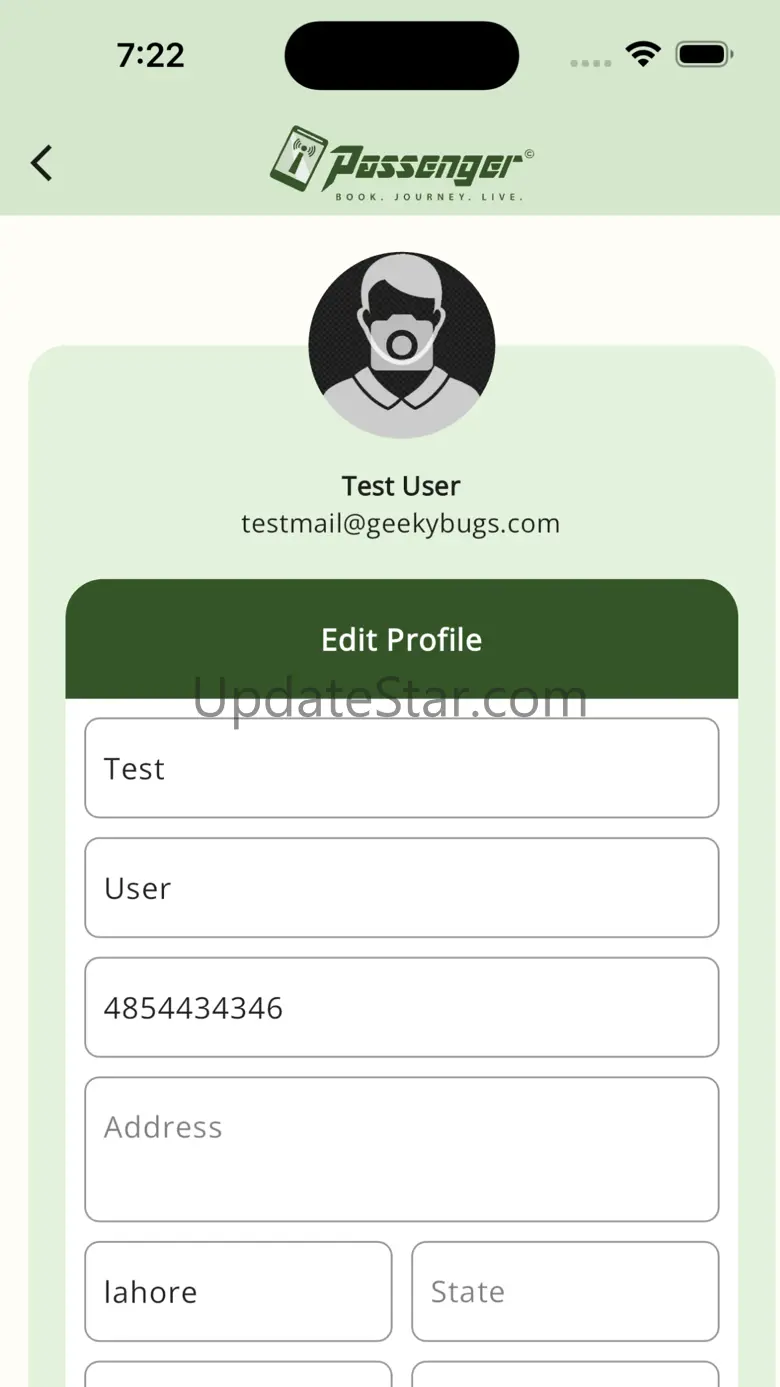Viewport: 780px width, 1387px height.
Task: Focus the city field containing lahore
Action: 238,1291
